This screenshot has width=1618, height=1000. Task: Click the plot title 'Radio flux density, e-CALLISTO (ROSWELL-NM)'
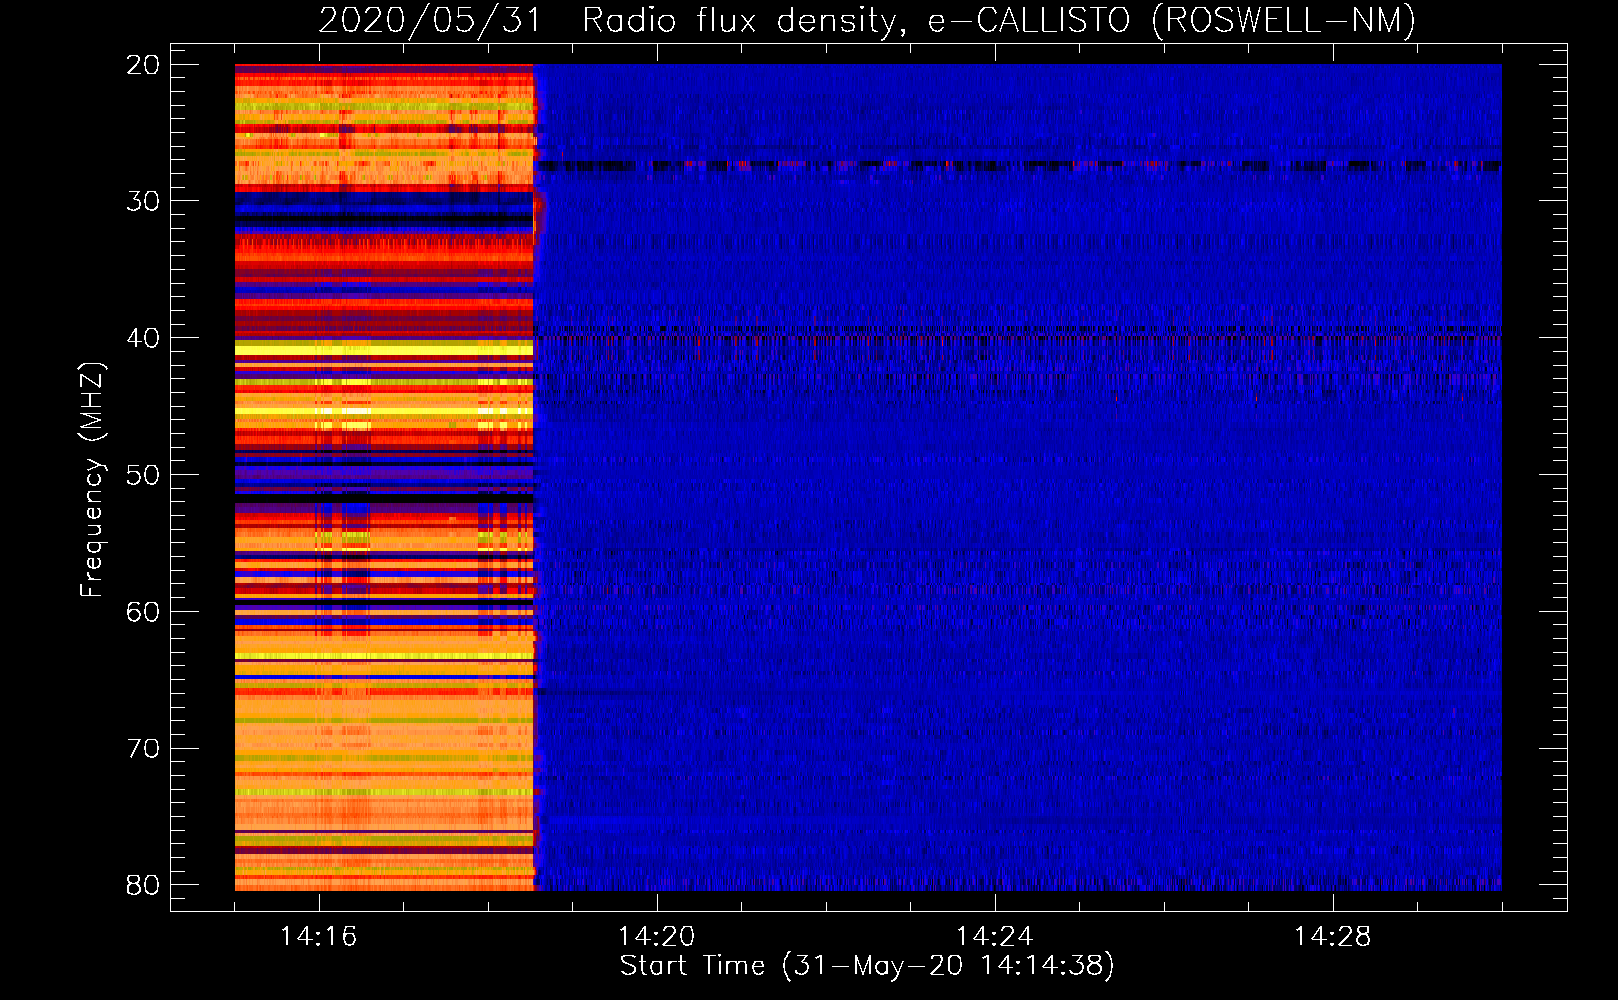(x=999, y=20)
